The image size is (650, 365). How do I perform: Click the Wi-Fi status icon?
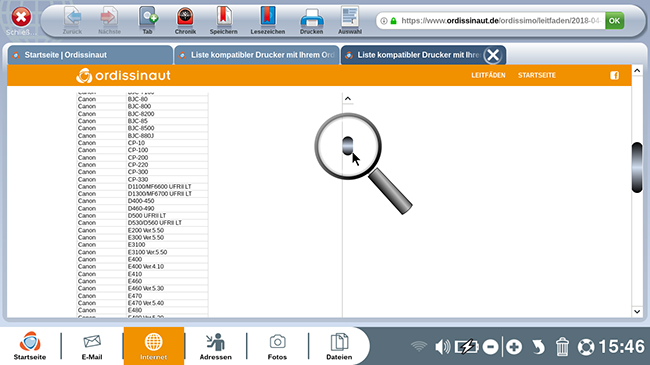[419, 346]
